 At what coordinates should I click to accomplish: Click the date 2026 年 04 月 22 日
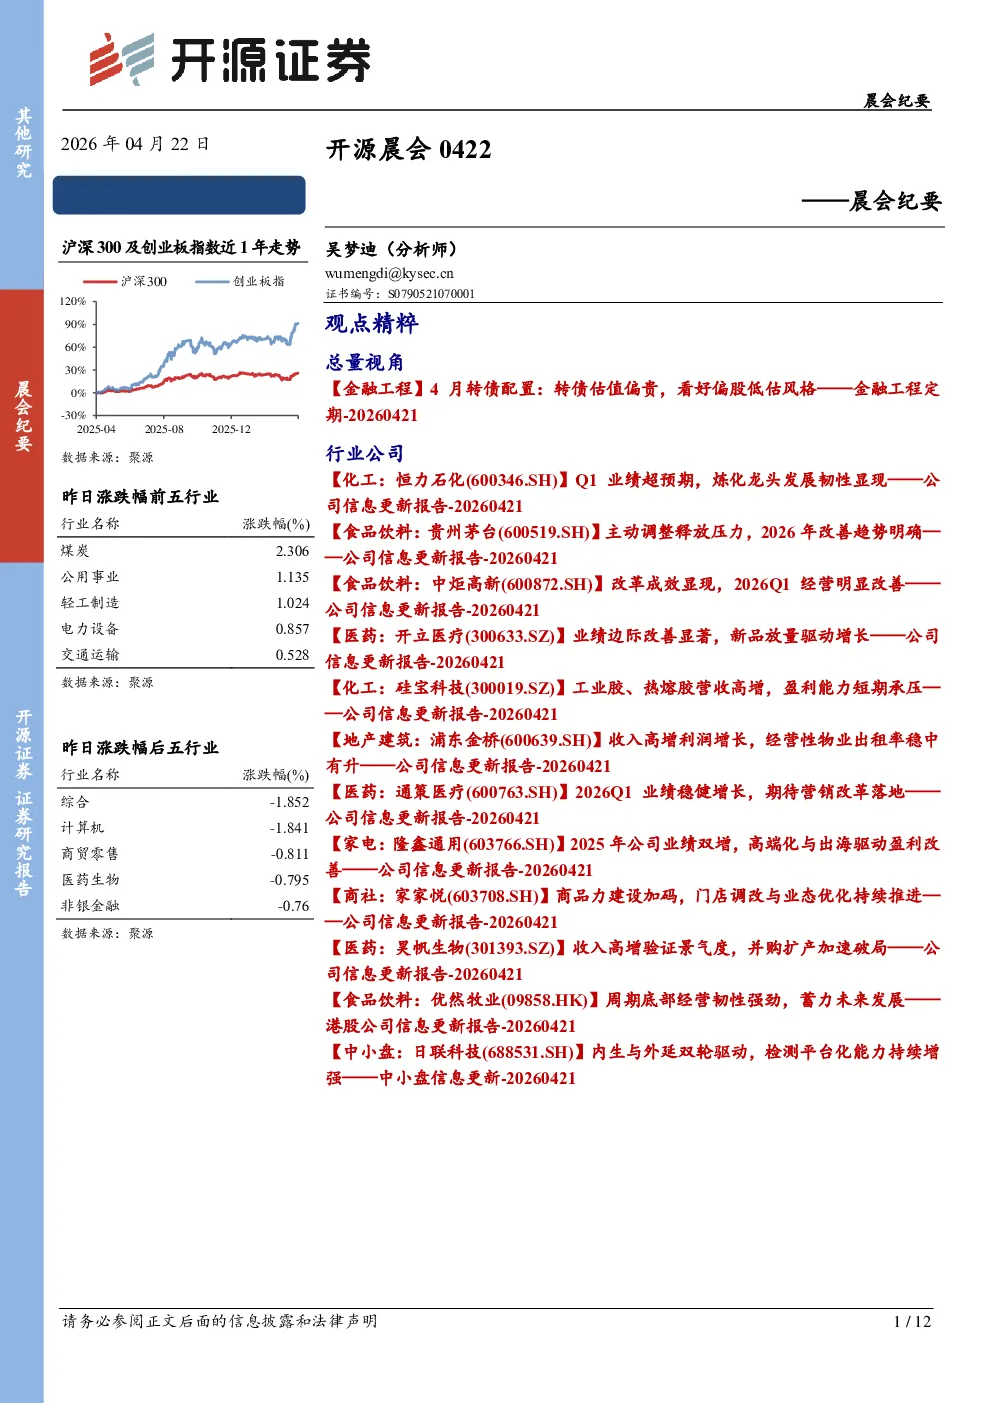[135, 144]
